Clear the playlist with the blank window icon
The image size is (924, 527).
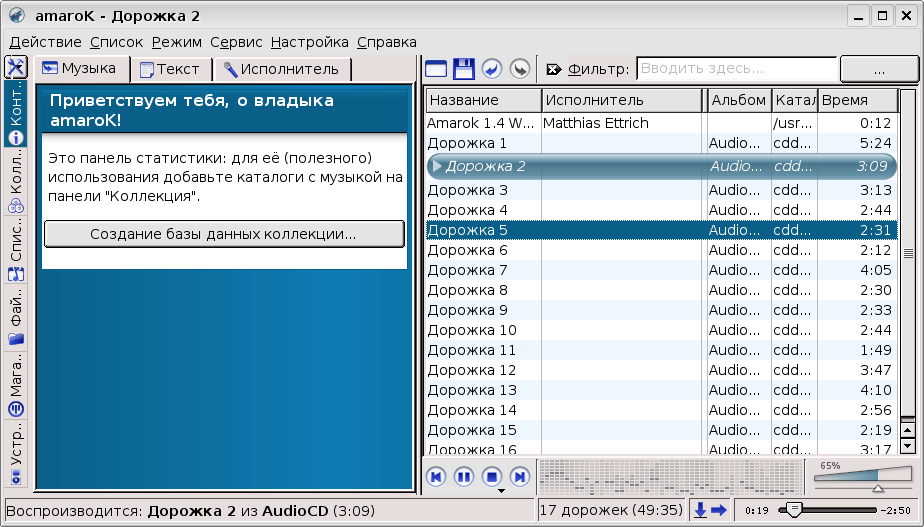tap(436, 69)
